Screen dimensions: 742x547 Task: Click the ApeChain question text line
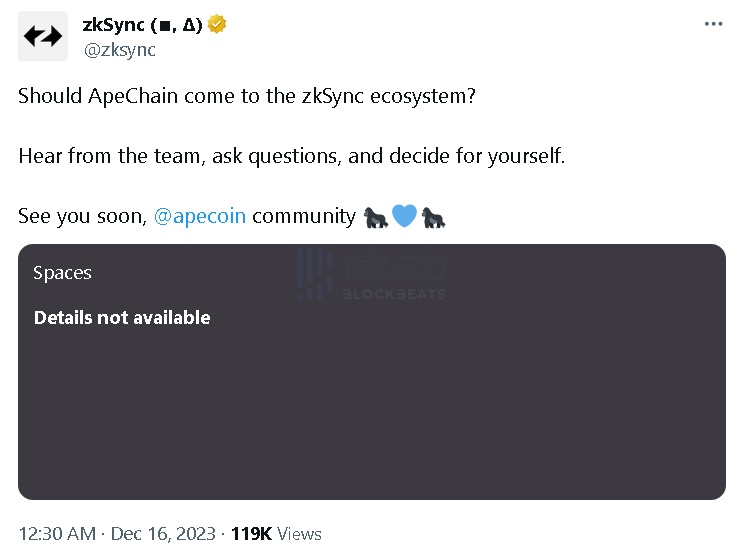pyautogui.click(x=247, y=96)
